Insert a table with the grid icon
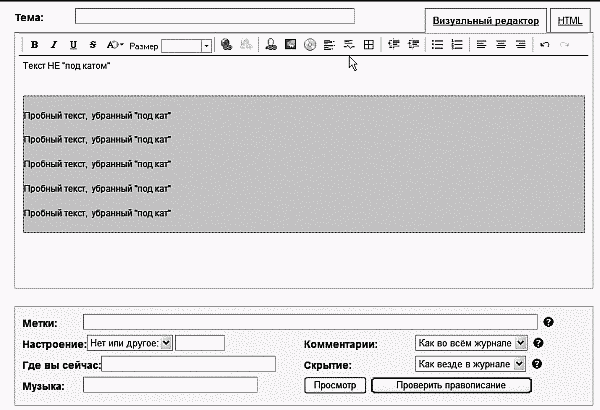This screenshot has height=410, width=600. coord(368,45)
